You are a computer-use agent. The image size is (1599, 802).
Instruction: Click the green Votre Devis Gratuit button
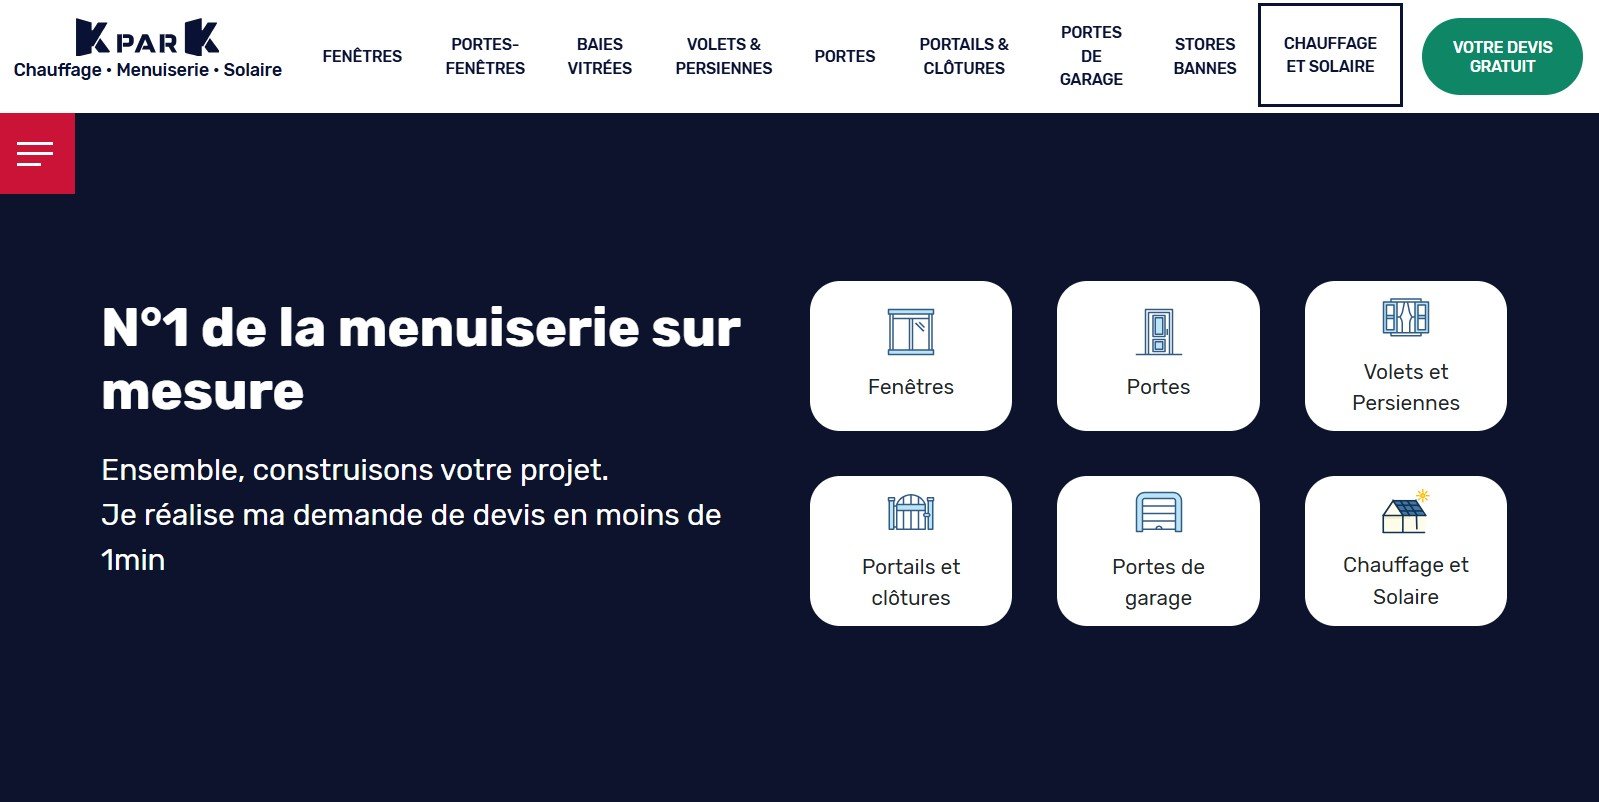tap(1501, 57)
